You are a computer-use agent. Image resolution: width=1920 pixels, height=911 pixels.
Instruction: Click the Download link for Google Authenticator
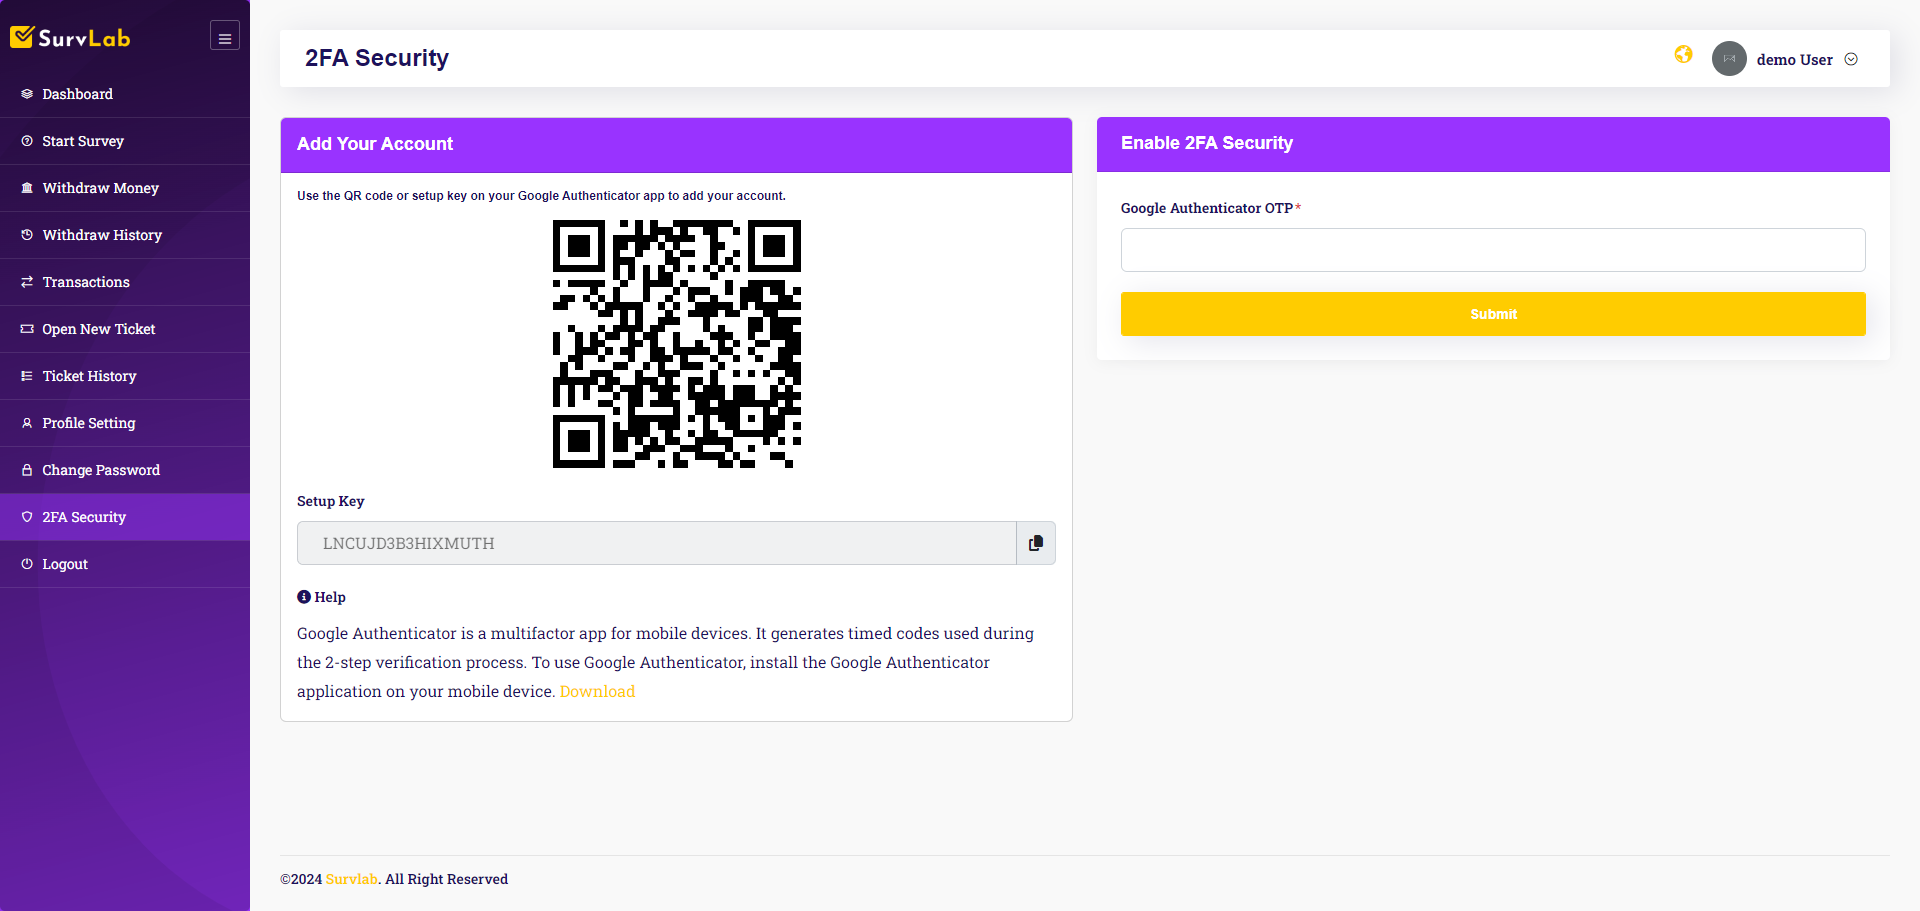pyautogui.click(x=597, y=691)
